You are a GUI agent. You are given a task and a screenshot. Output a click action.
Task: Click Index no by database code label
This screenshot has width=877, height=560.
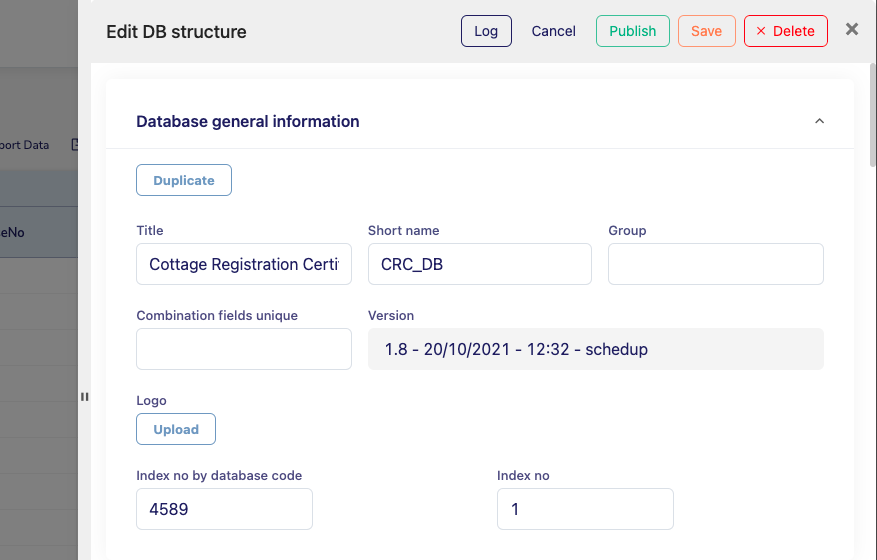[x=219, y=476]
